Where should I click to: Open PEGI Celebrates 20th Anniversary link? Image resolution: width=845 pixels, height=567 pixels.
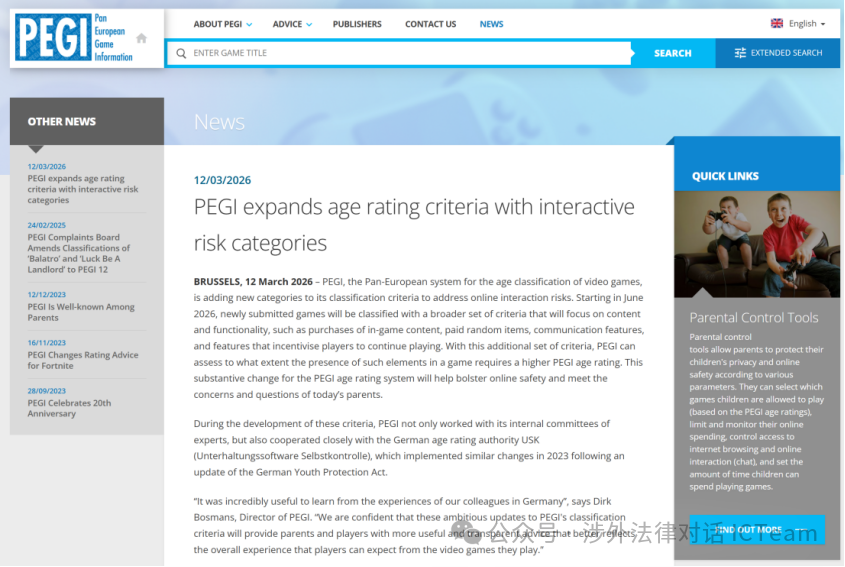(x=69, y=408)
